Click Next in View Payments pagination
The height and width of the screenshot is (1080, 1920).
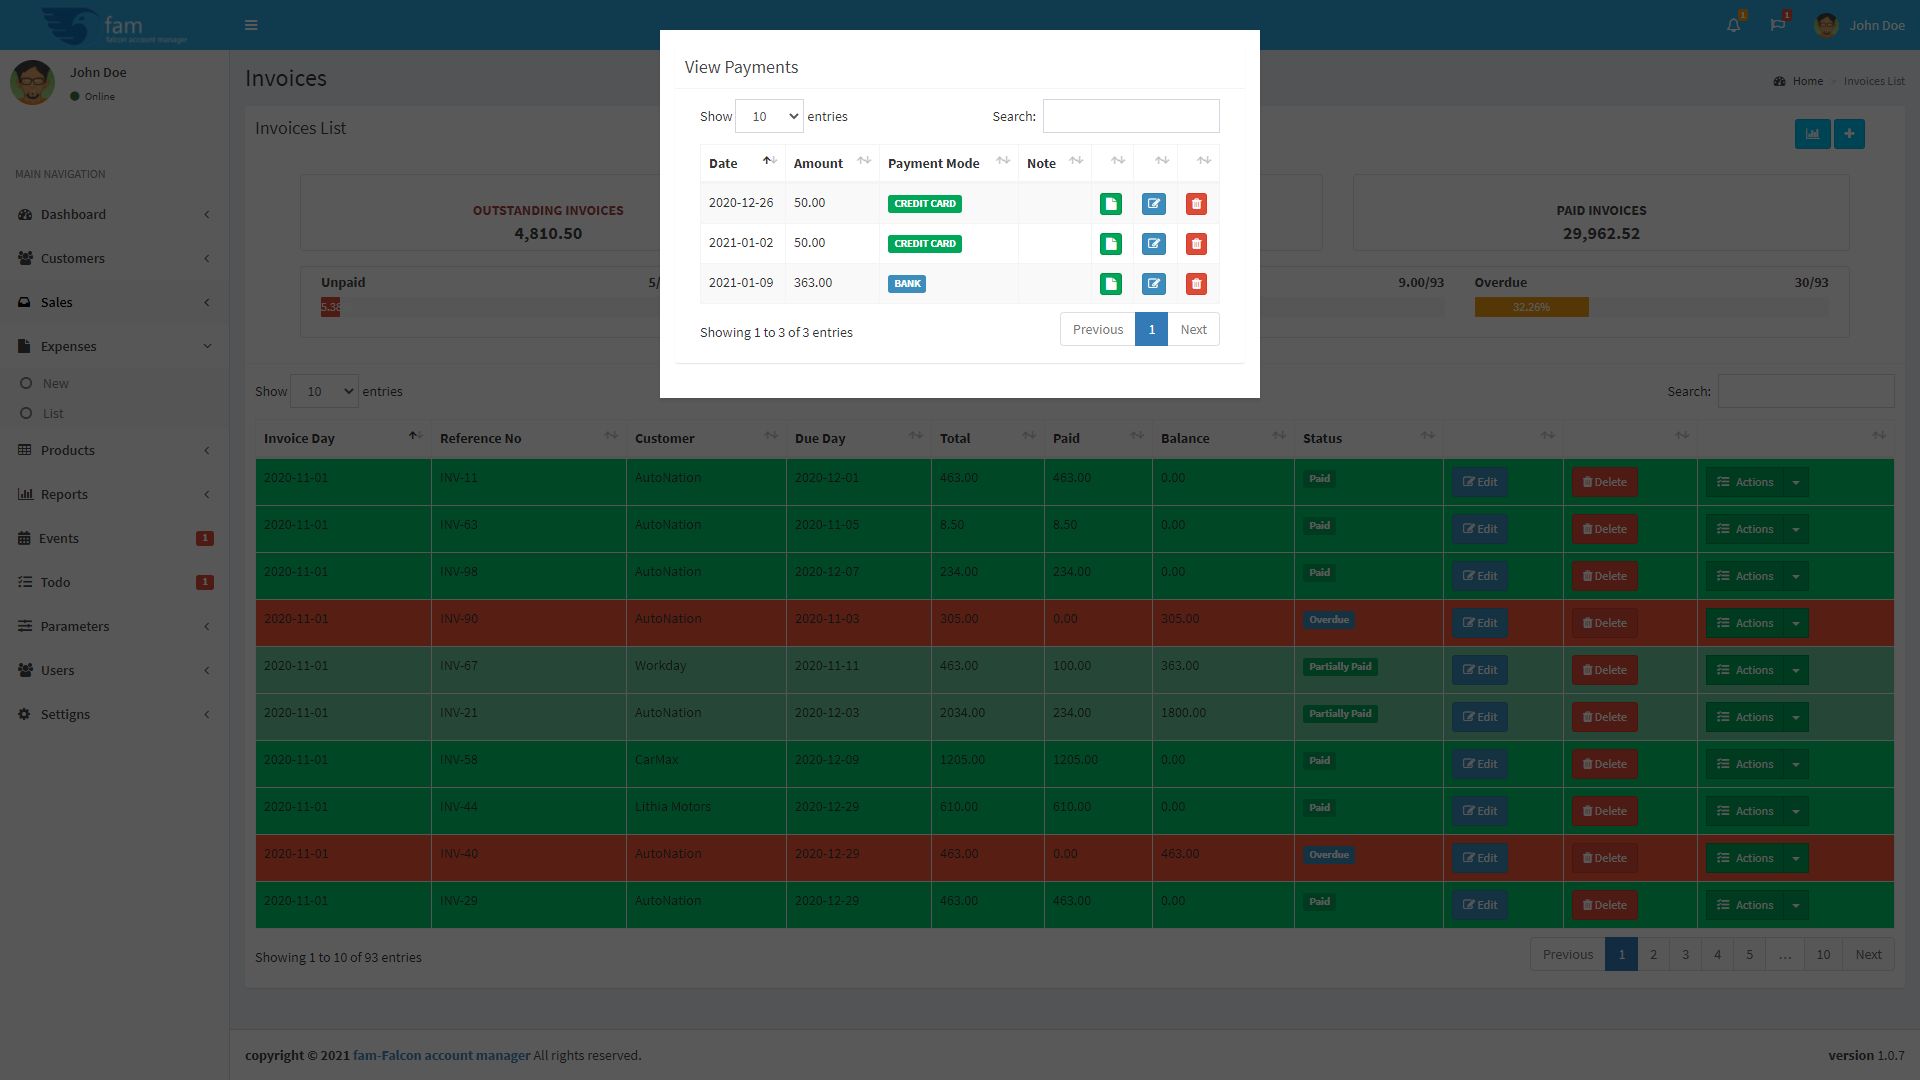point(1193,330)
